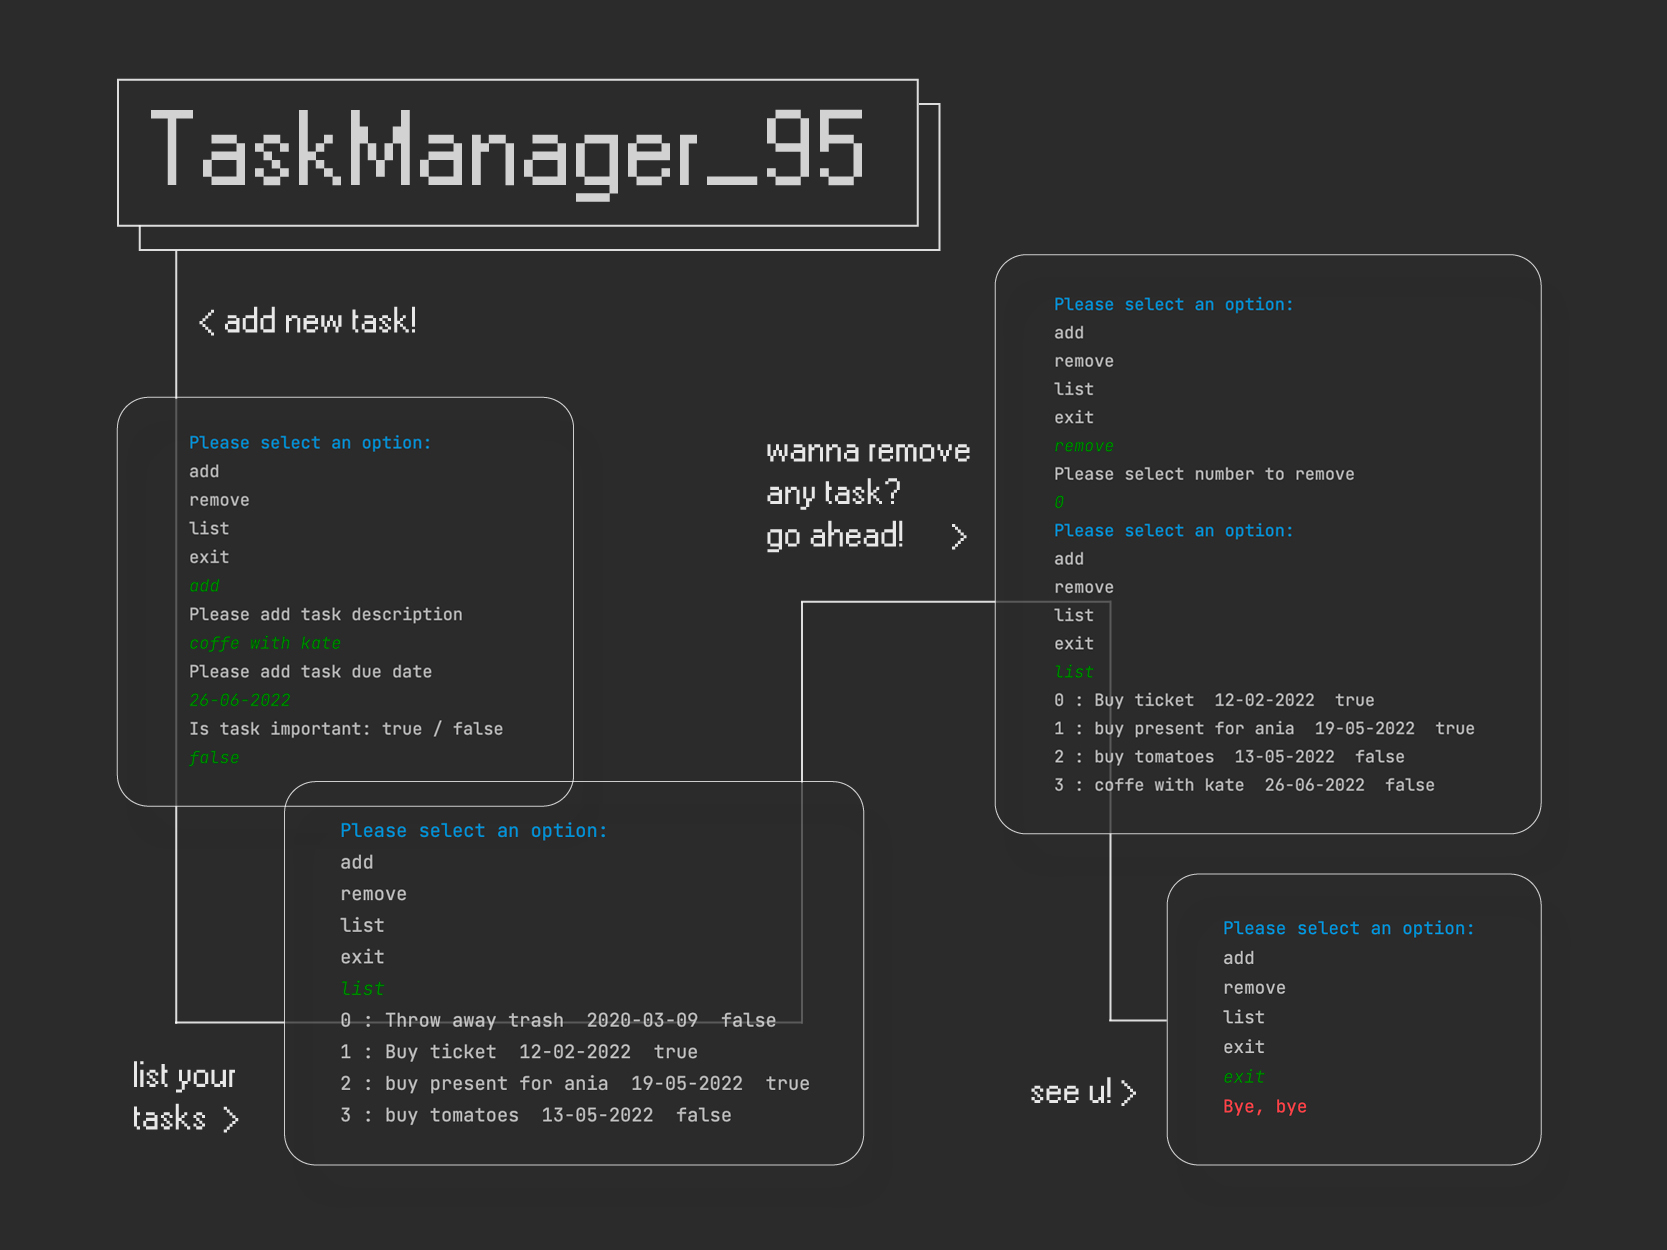Click the left chevron beside 'add new task!'

[207, 322]
